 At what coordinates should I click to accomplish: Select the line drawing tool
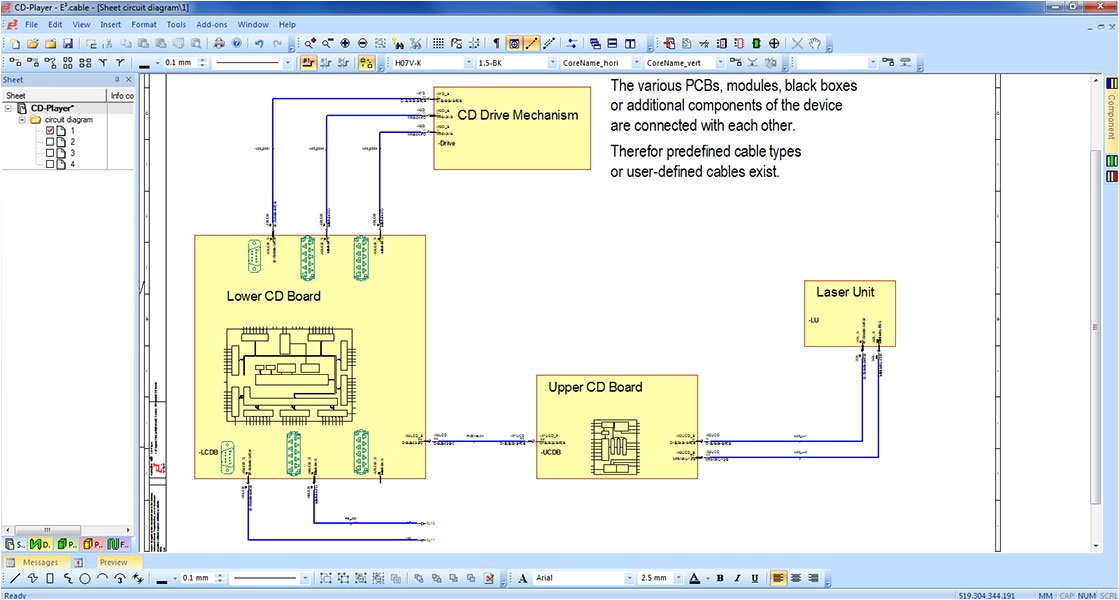[15, 578]
